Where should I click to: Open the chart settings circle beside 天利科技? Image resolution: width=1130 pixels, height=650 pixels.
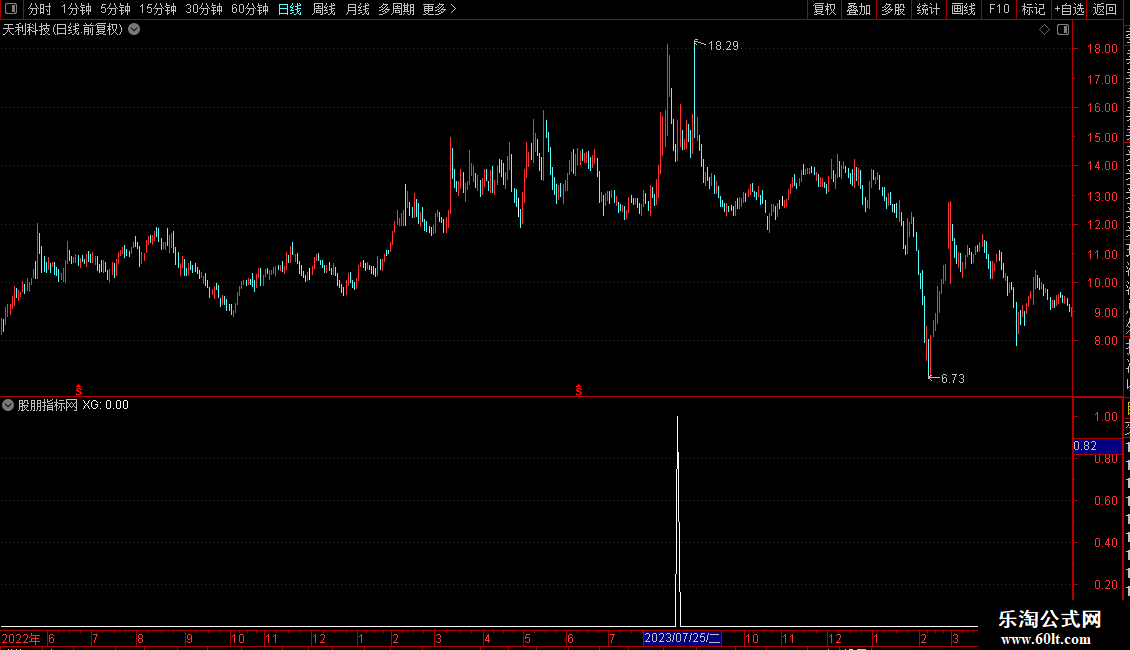pyautogui.click(x=134, y=30)
